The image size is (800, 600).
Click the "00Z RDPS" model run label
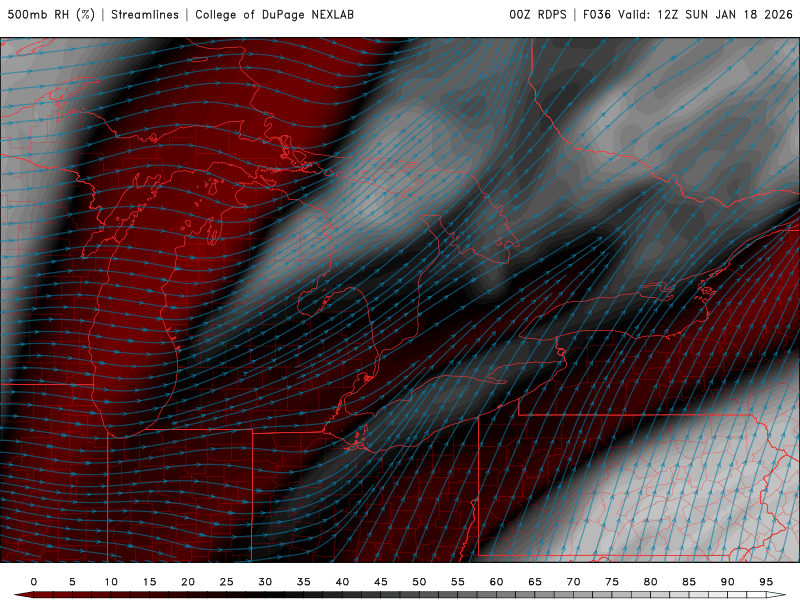pos(538,14)
